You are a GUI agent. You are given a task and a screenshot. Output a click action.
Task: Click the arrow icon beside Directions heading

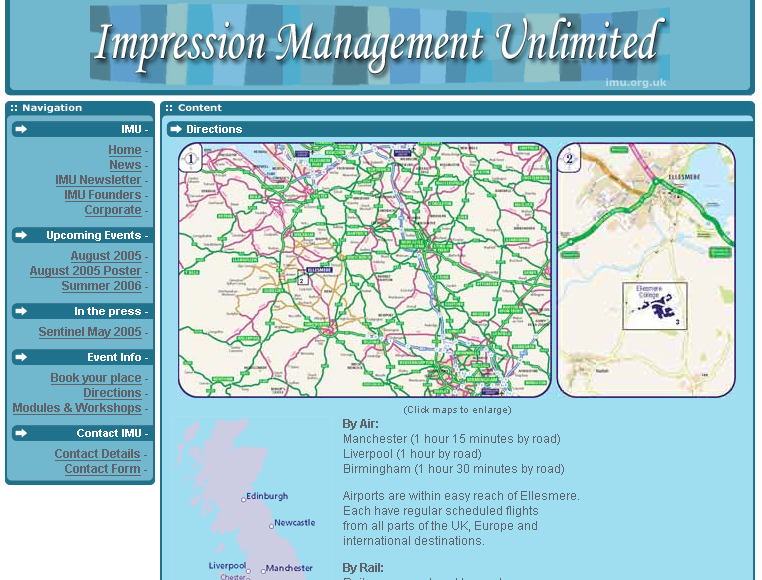coord(176,129)
